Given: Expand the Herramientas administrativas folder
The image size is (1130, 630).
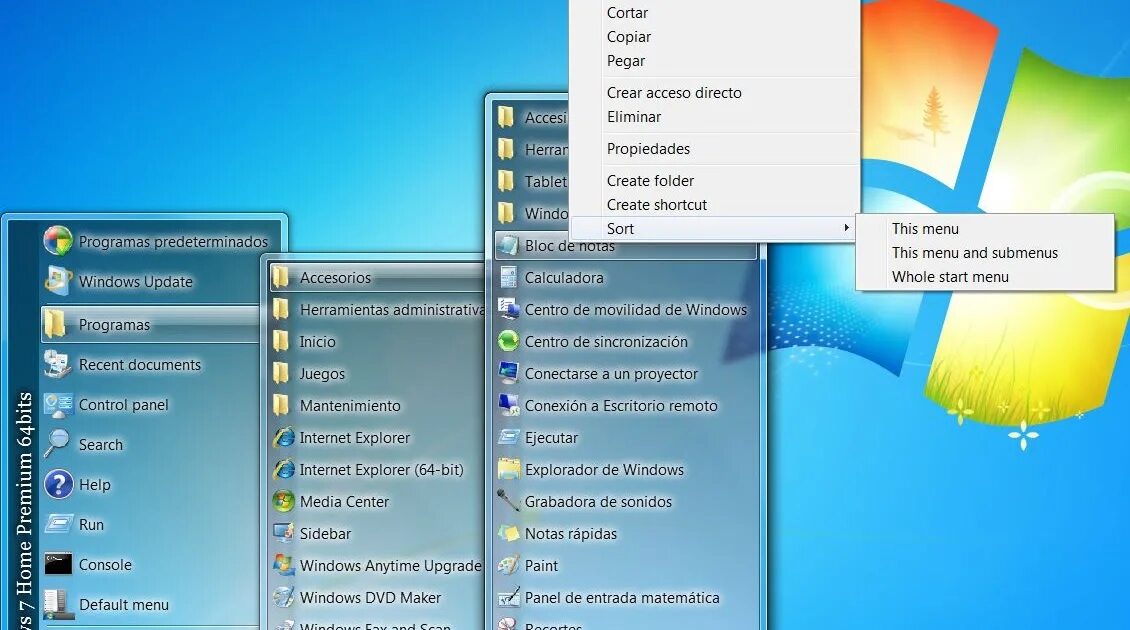Looking at the screenshot, I should pyautogui.click(x=378, y=309).
